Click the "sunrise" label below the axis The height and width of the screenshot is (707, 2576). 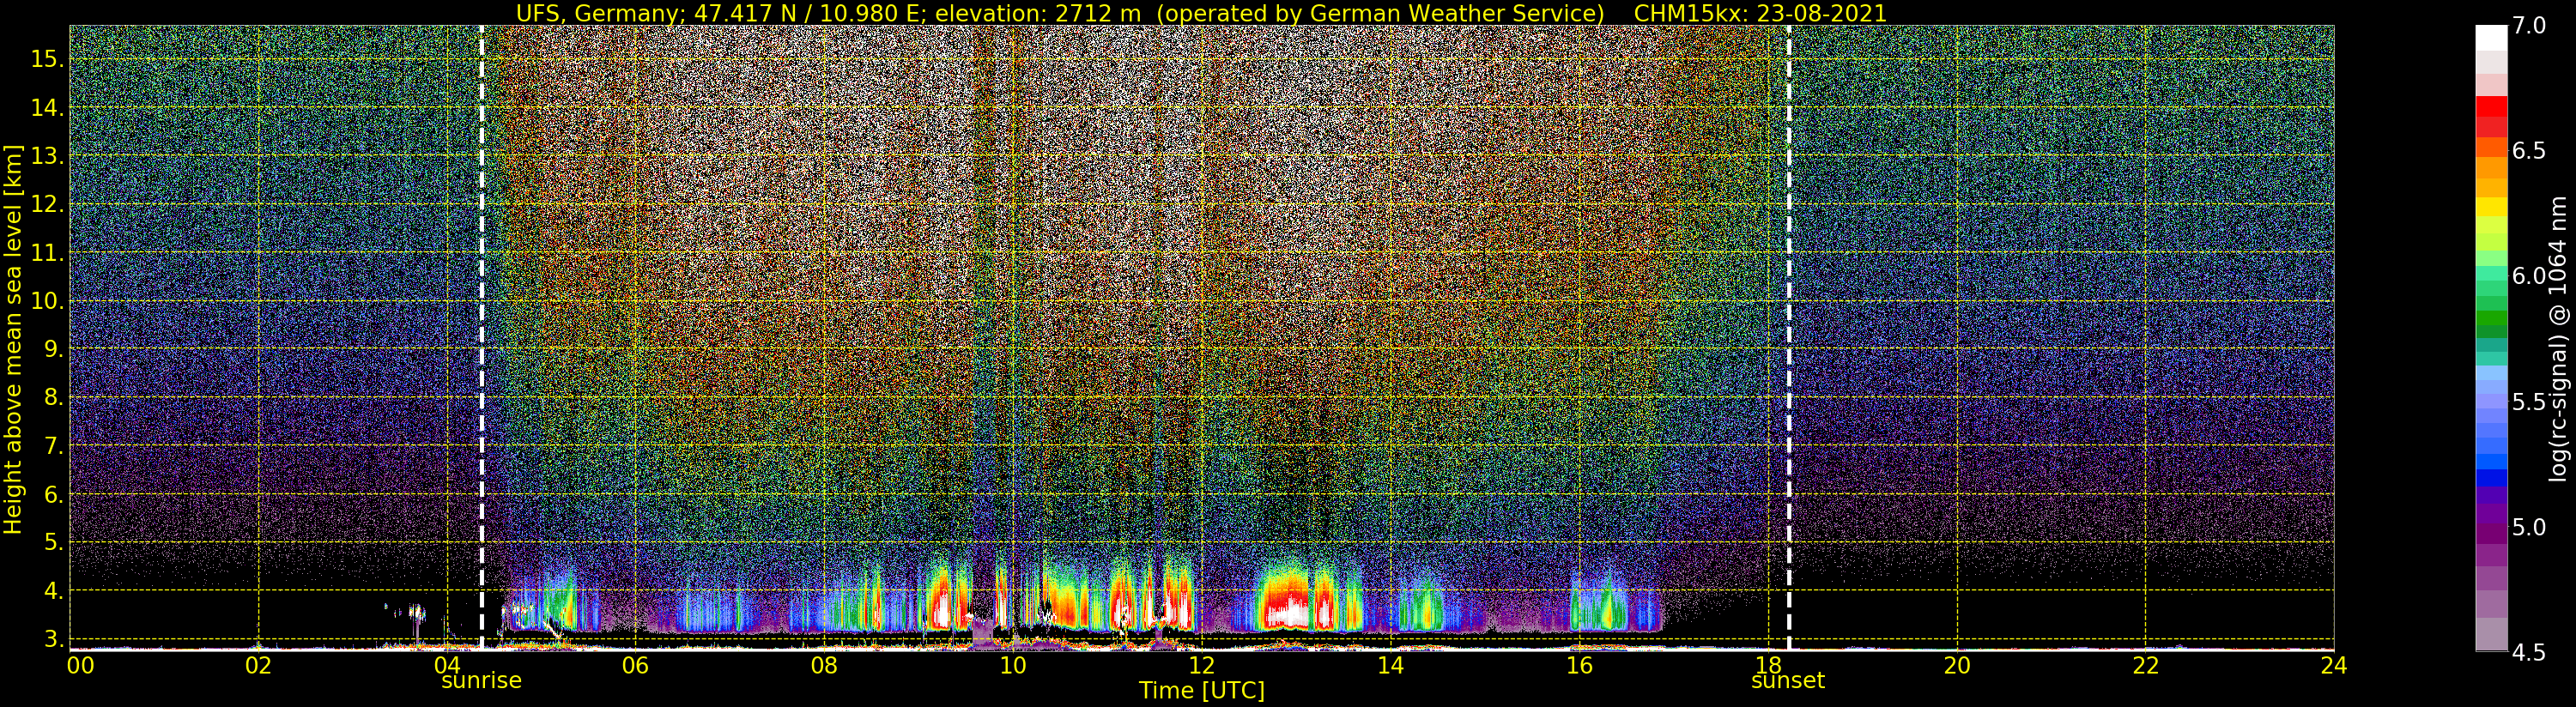coord(482,681)
